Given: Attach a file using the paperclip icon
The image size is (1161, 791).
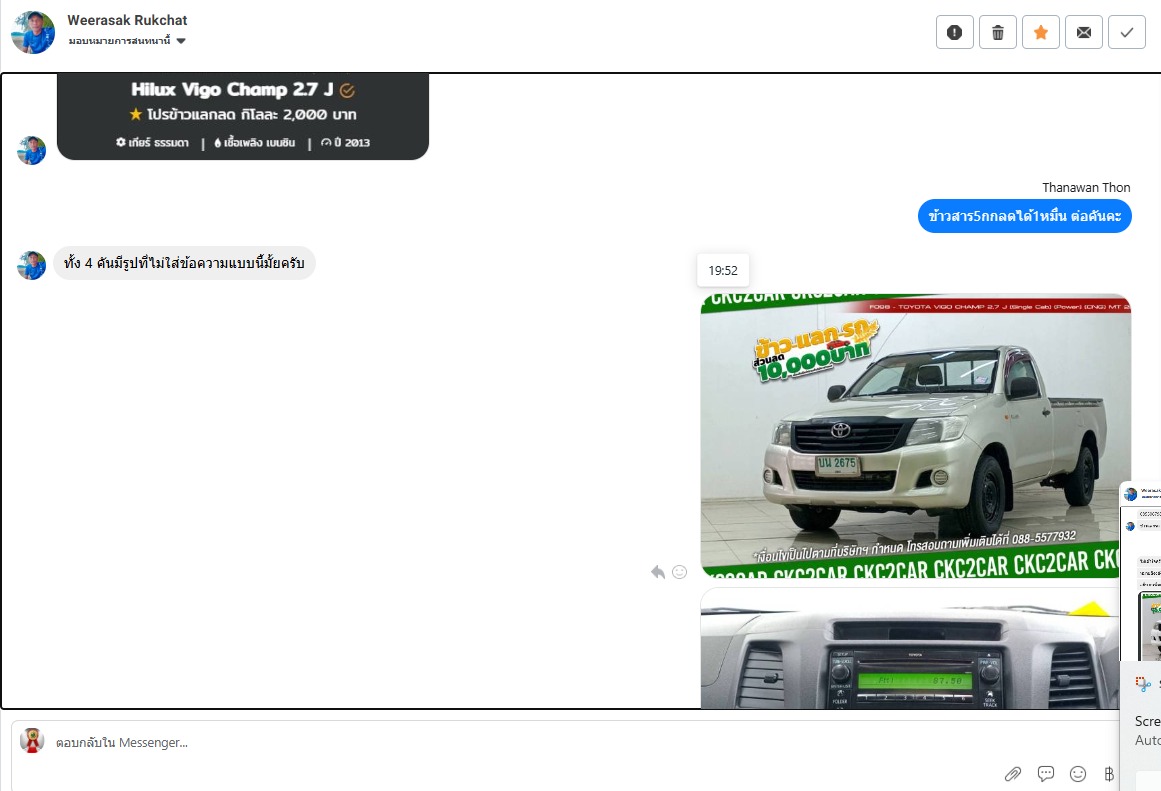Looking at the screenshot, I should pyautogui.click(x=1012, y=774).
